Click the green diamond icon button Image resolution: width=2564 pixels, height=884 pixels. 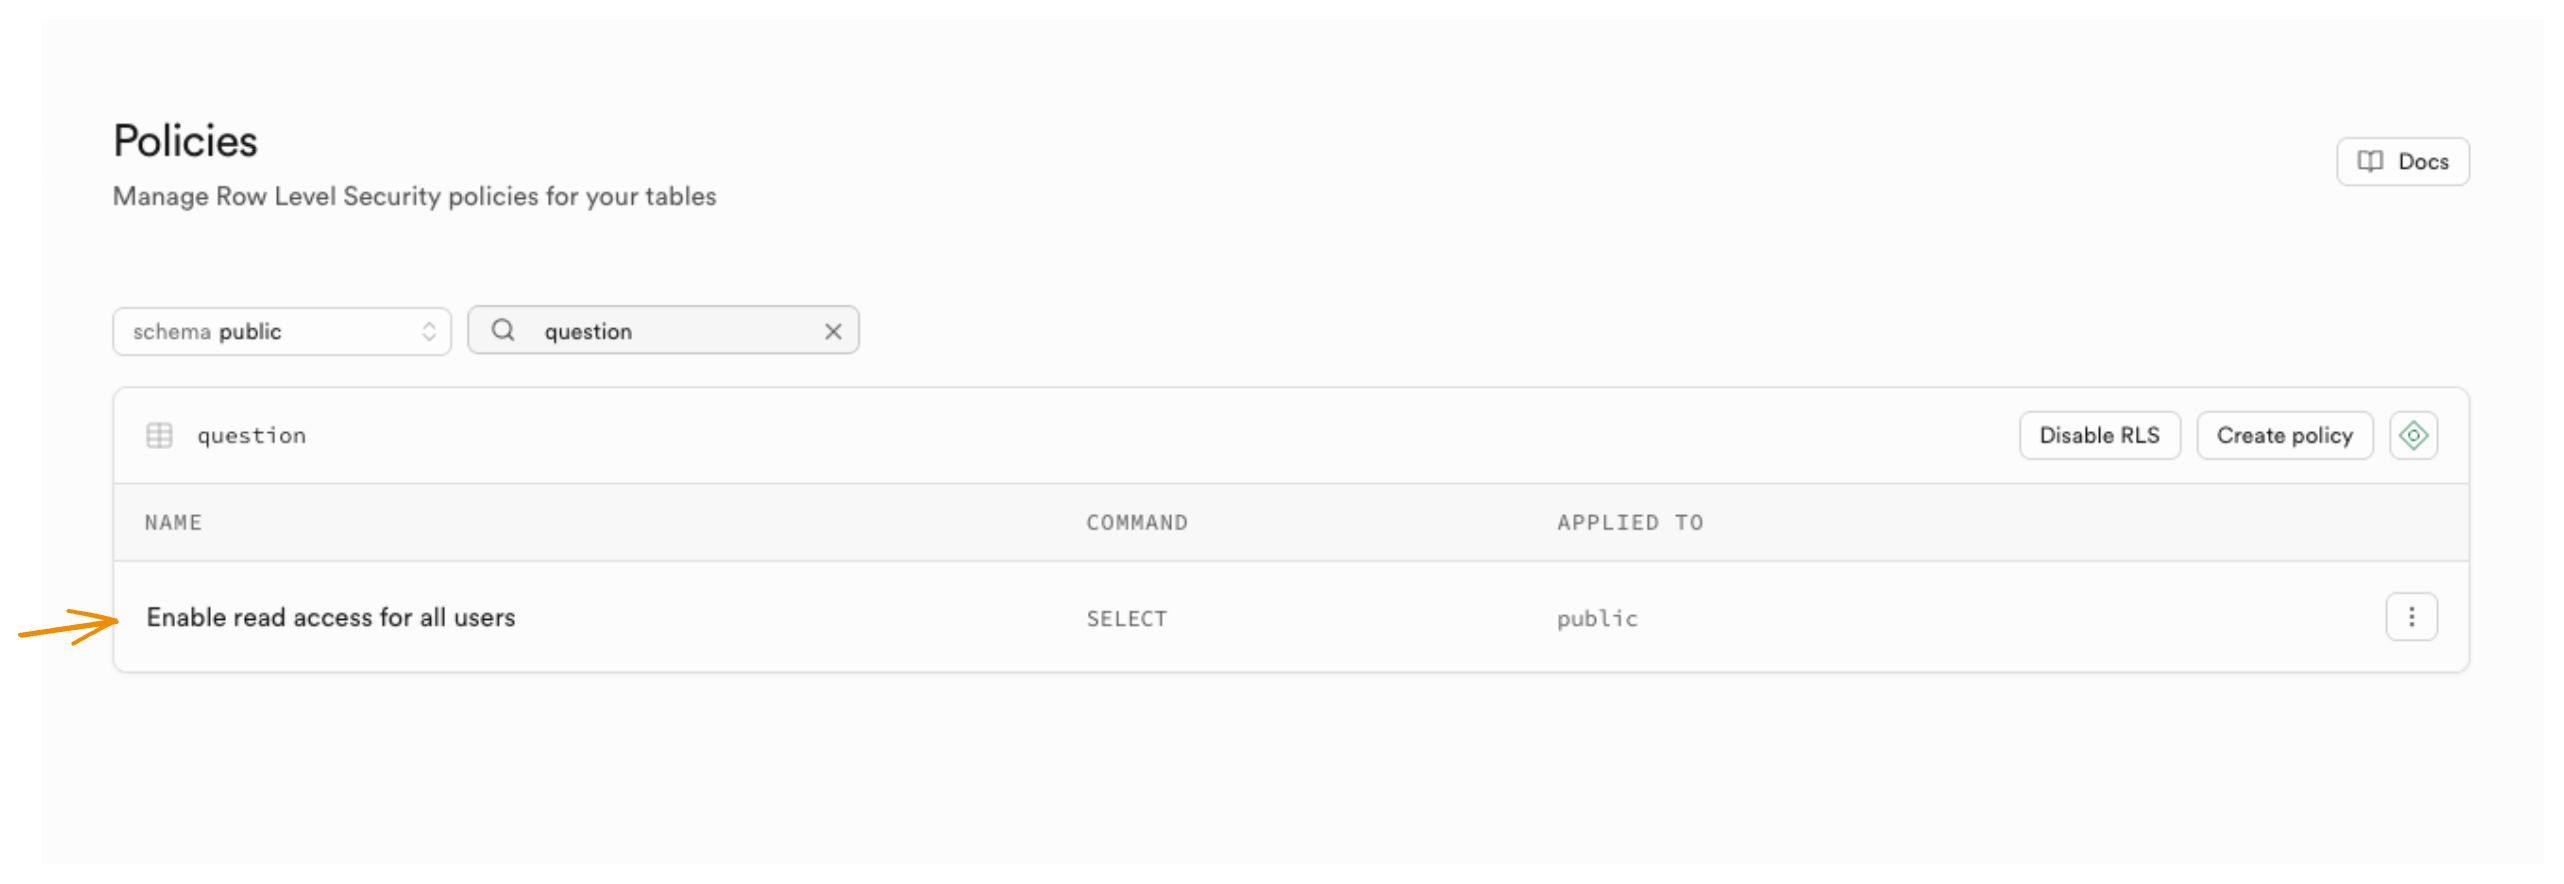[x=2412, y=435]
